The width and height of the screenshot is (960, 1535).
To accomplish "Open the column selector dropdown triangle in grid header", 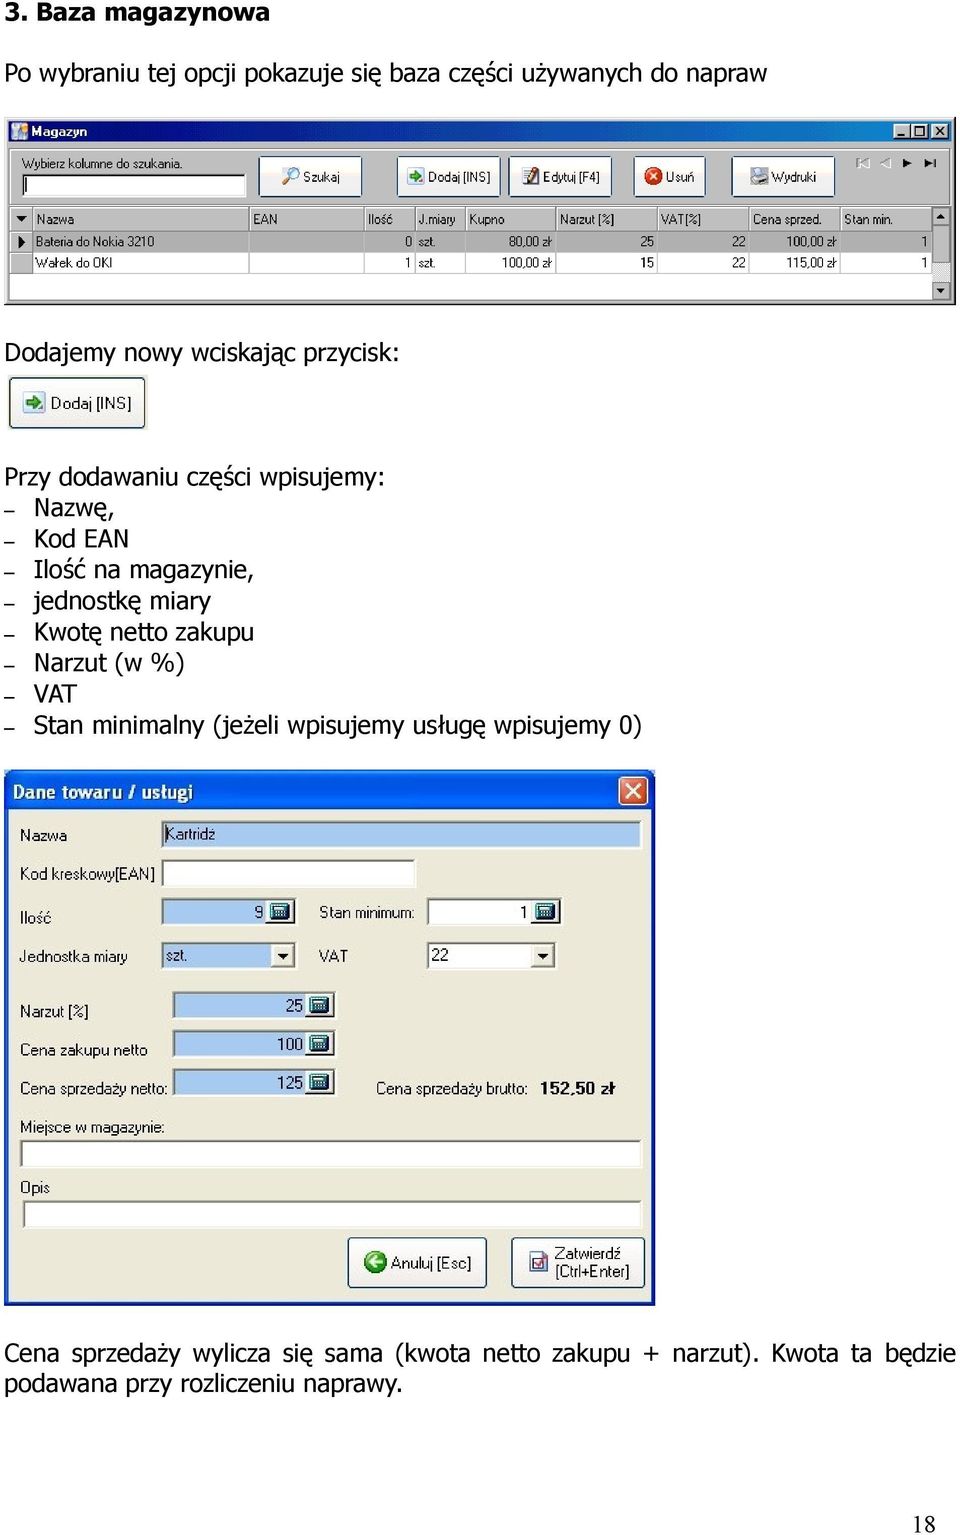I will coord(21,219).
